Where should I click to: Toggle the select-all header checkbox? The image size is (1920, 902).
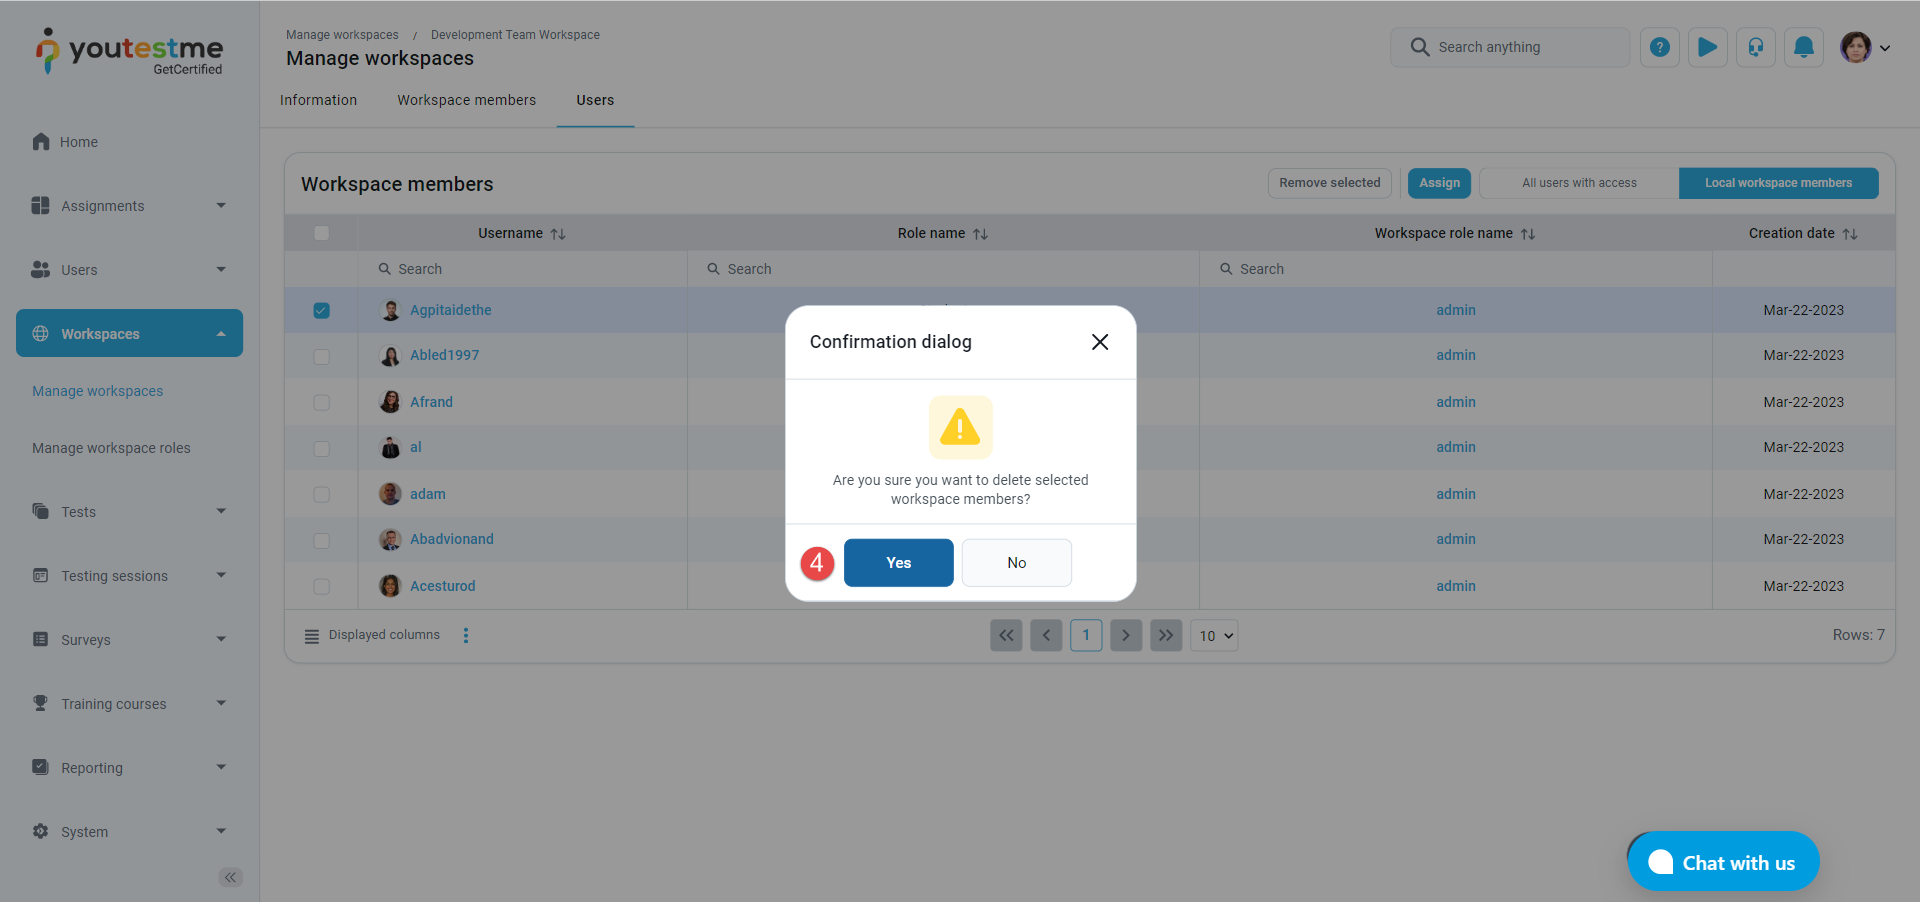[x=321, y=233]
